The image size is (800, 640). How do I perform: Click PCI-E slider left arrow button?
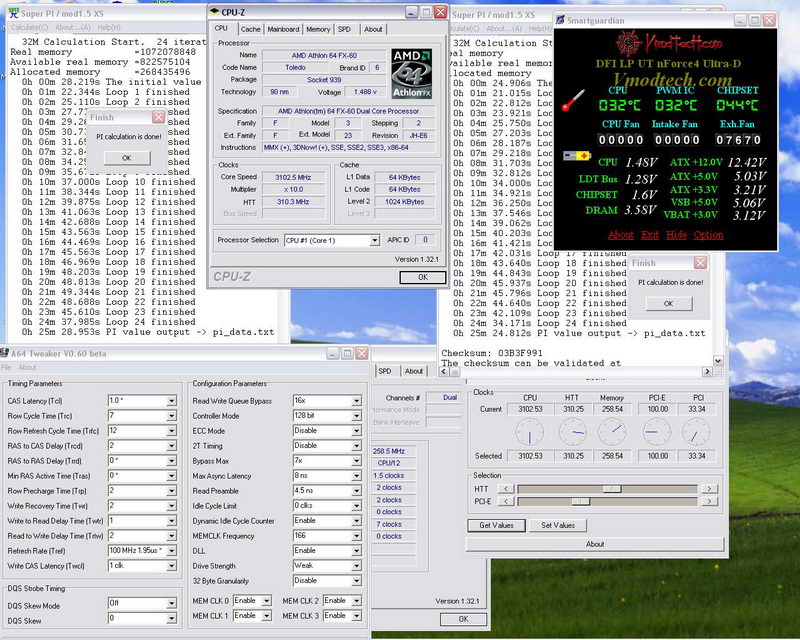coord(506,501)
